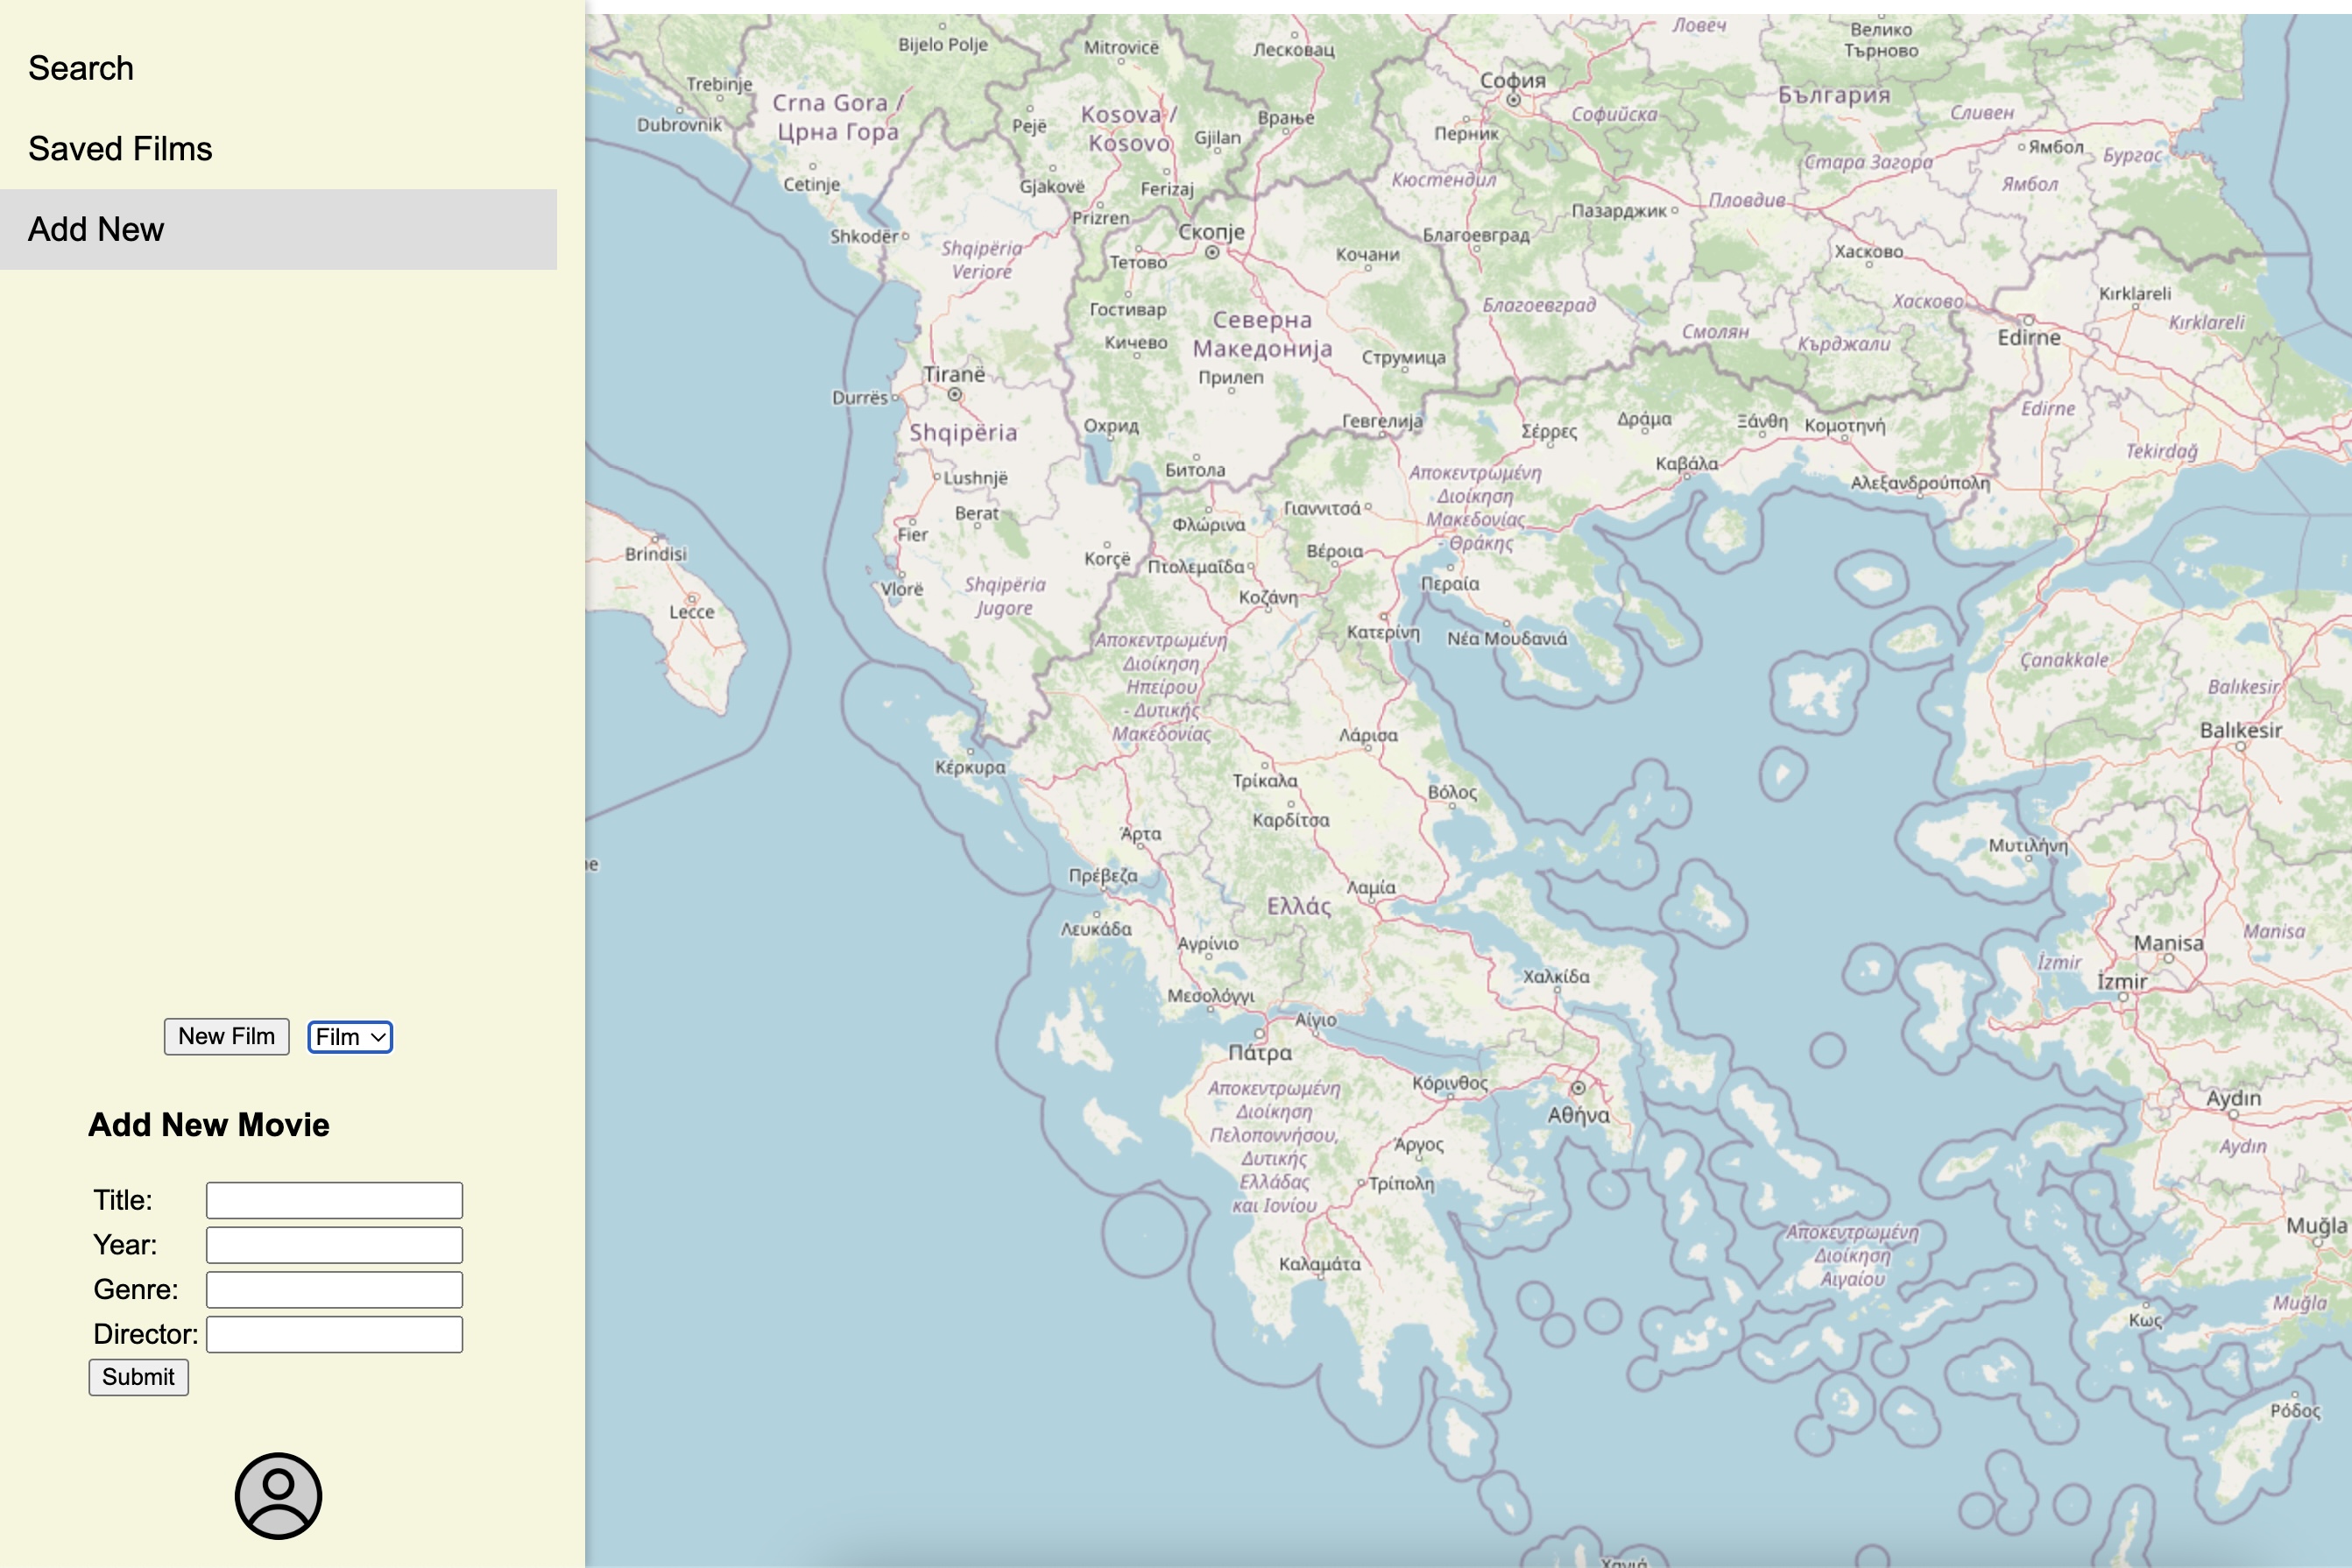The image size is (2352, 1568).
Task: Click the Скопје capital marker on map
Action: pyautogui.click(x=1212, y=253)
